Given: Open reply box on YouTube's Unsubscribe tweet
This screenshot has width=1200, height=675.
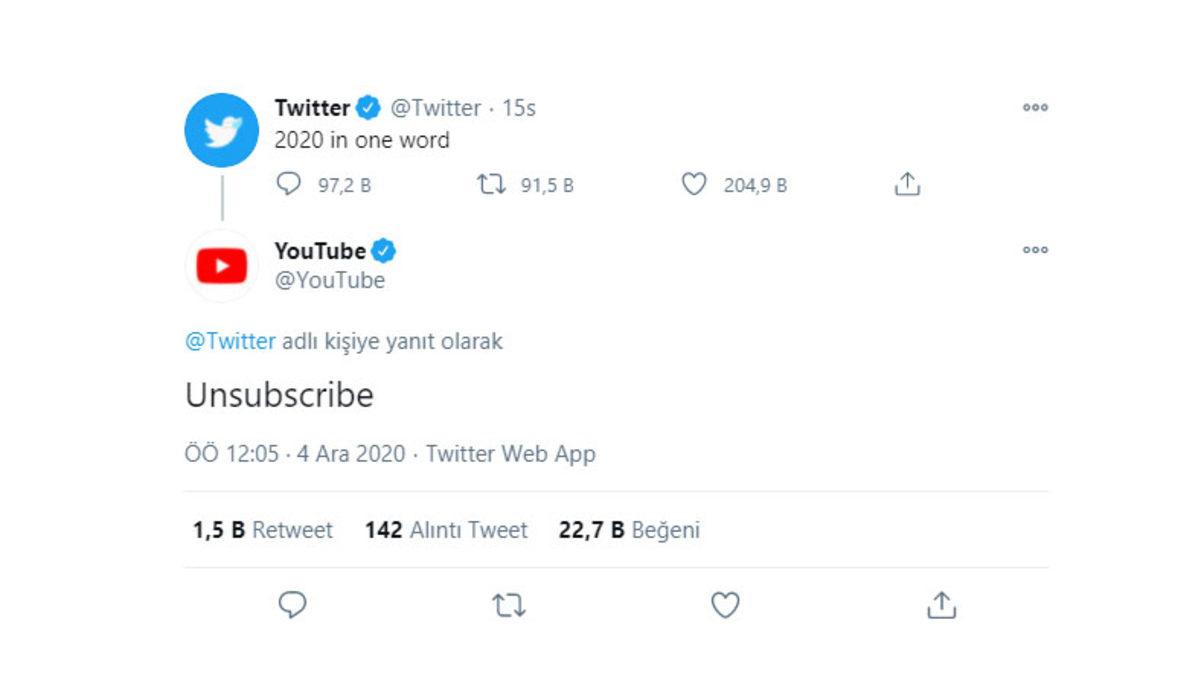Looking at the screenshot, I should point(291,604).
